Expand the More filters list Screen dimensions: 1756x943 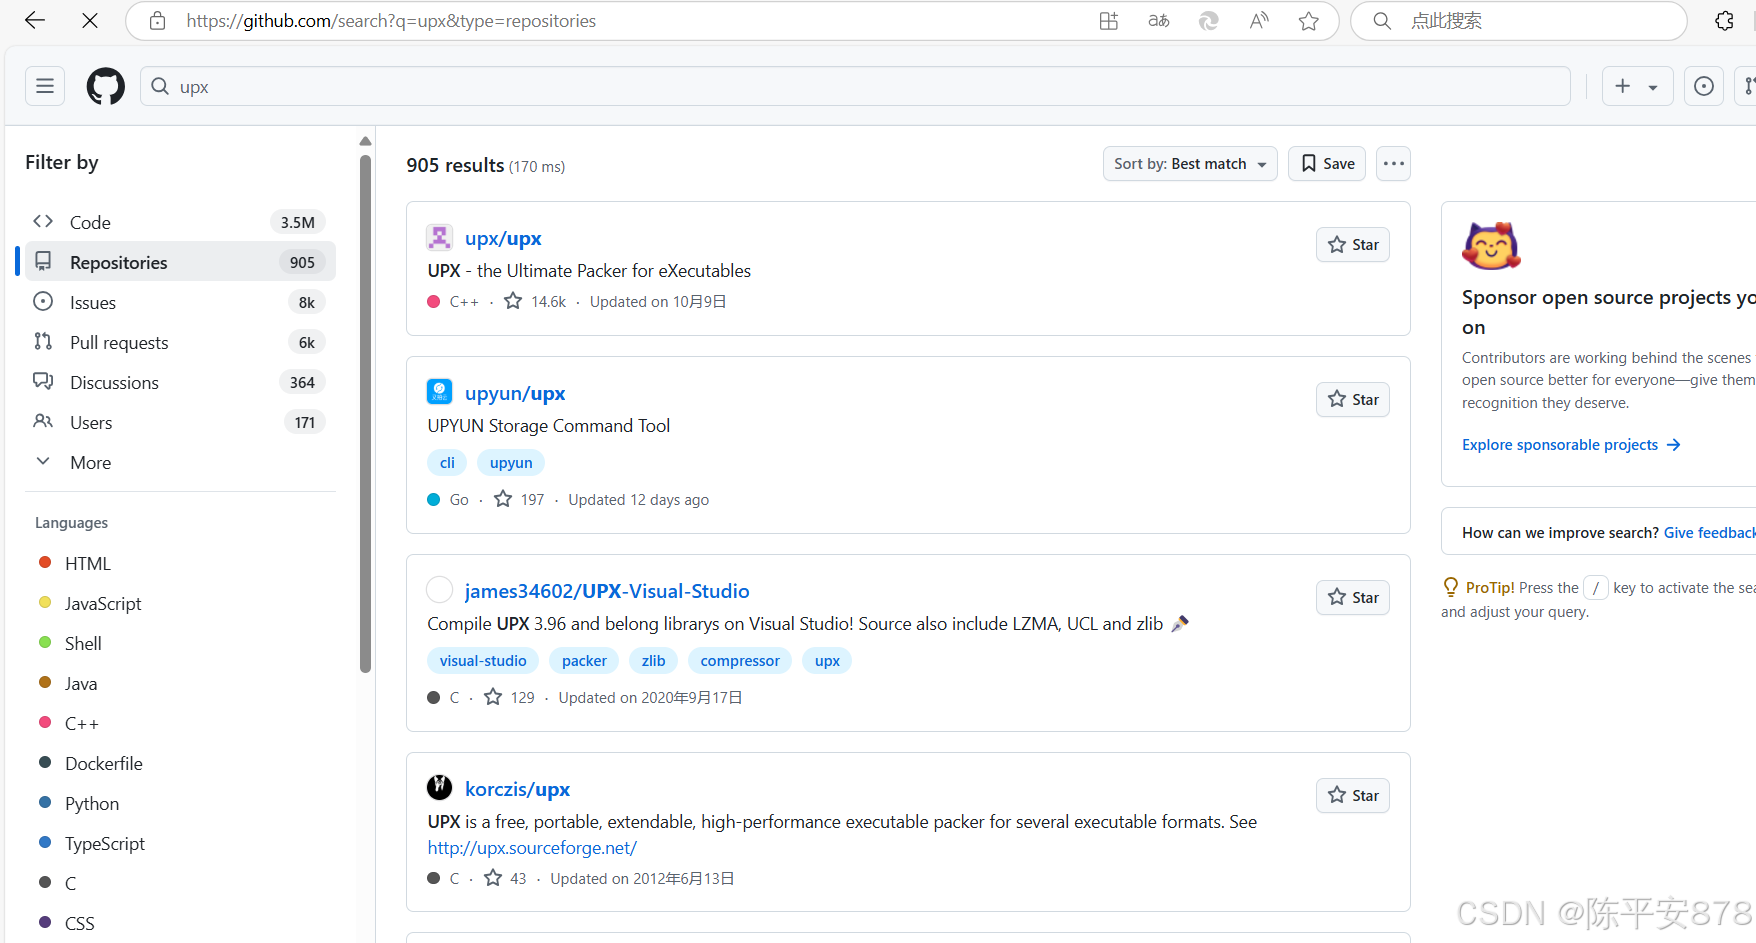(180, 462)
